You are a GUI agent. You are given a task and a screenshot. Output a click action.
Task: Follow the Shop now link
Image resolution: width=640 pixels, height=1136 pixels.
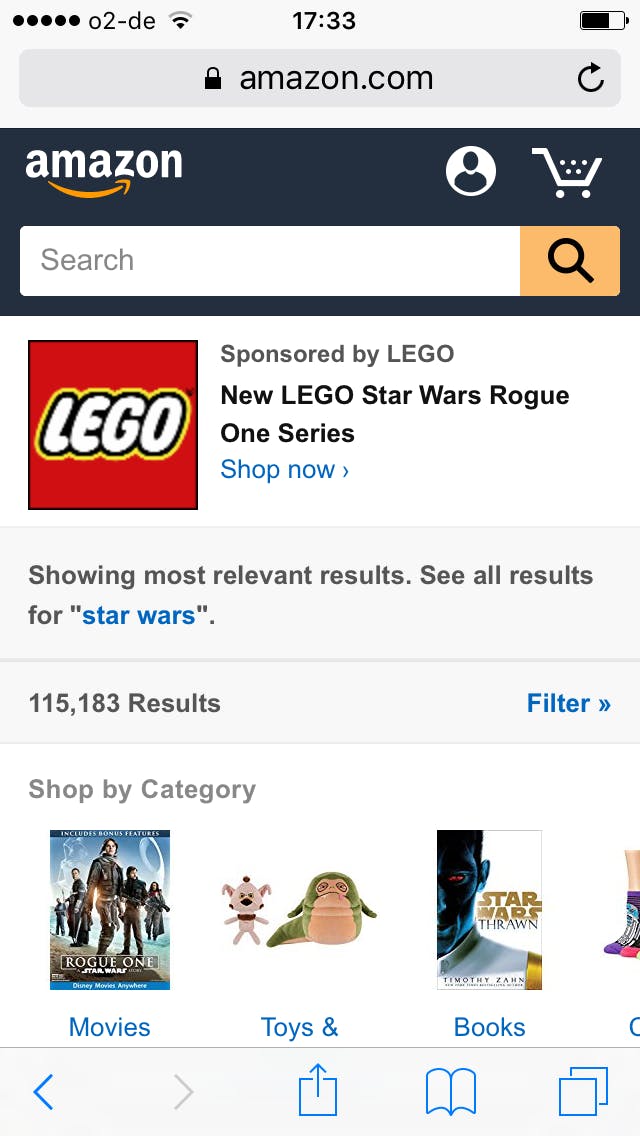pos(285,470)
